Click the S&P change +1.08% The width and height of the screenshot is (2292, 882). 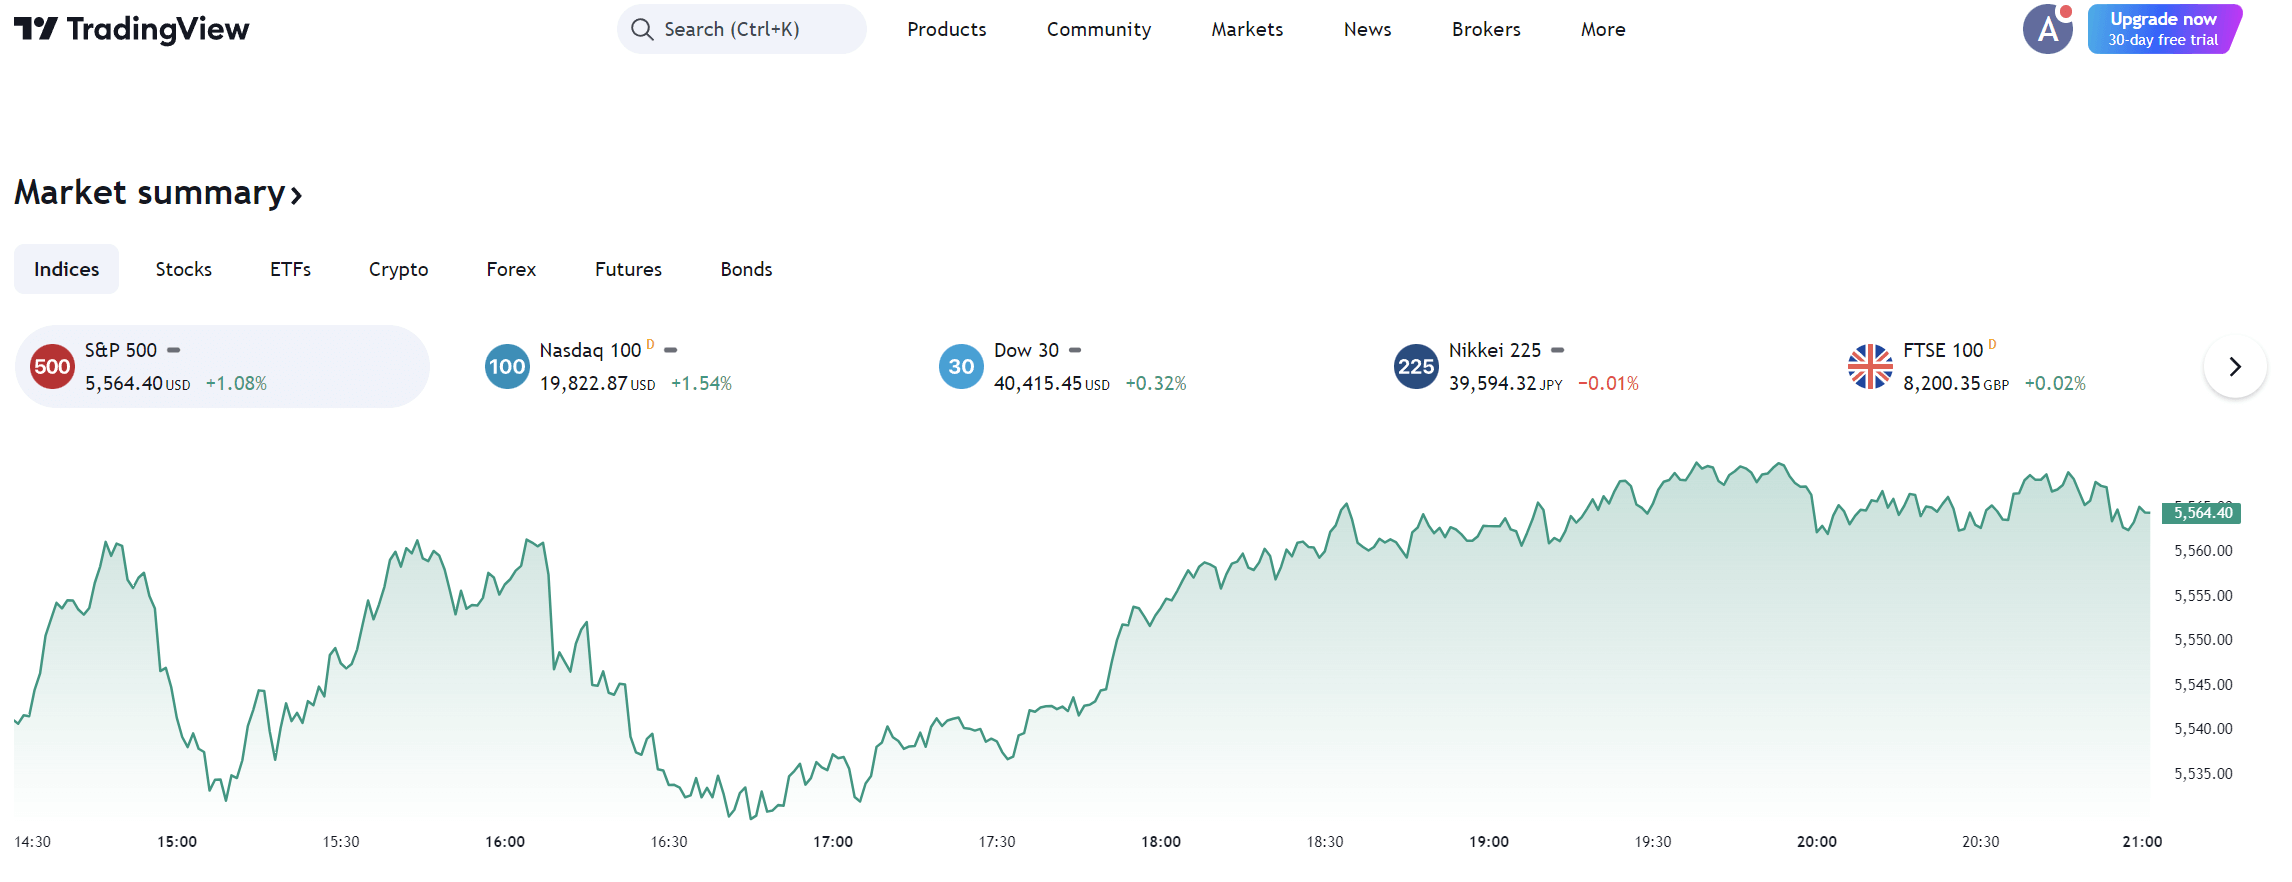(x=236, y=383)
